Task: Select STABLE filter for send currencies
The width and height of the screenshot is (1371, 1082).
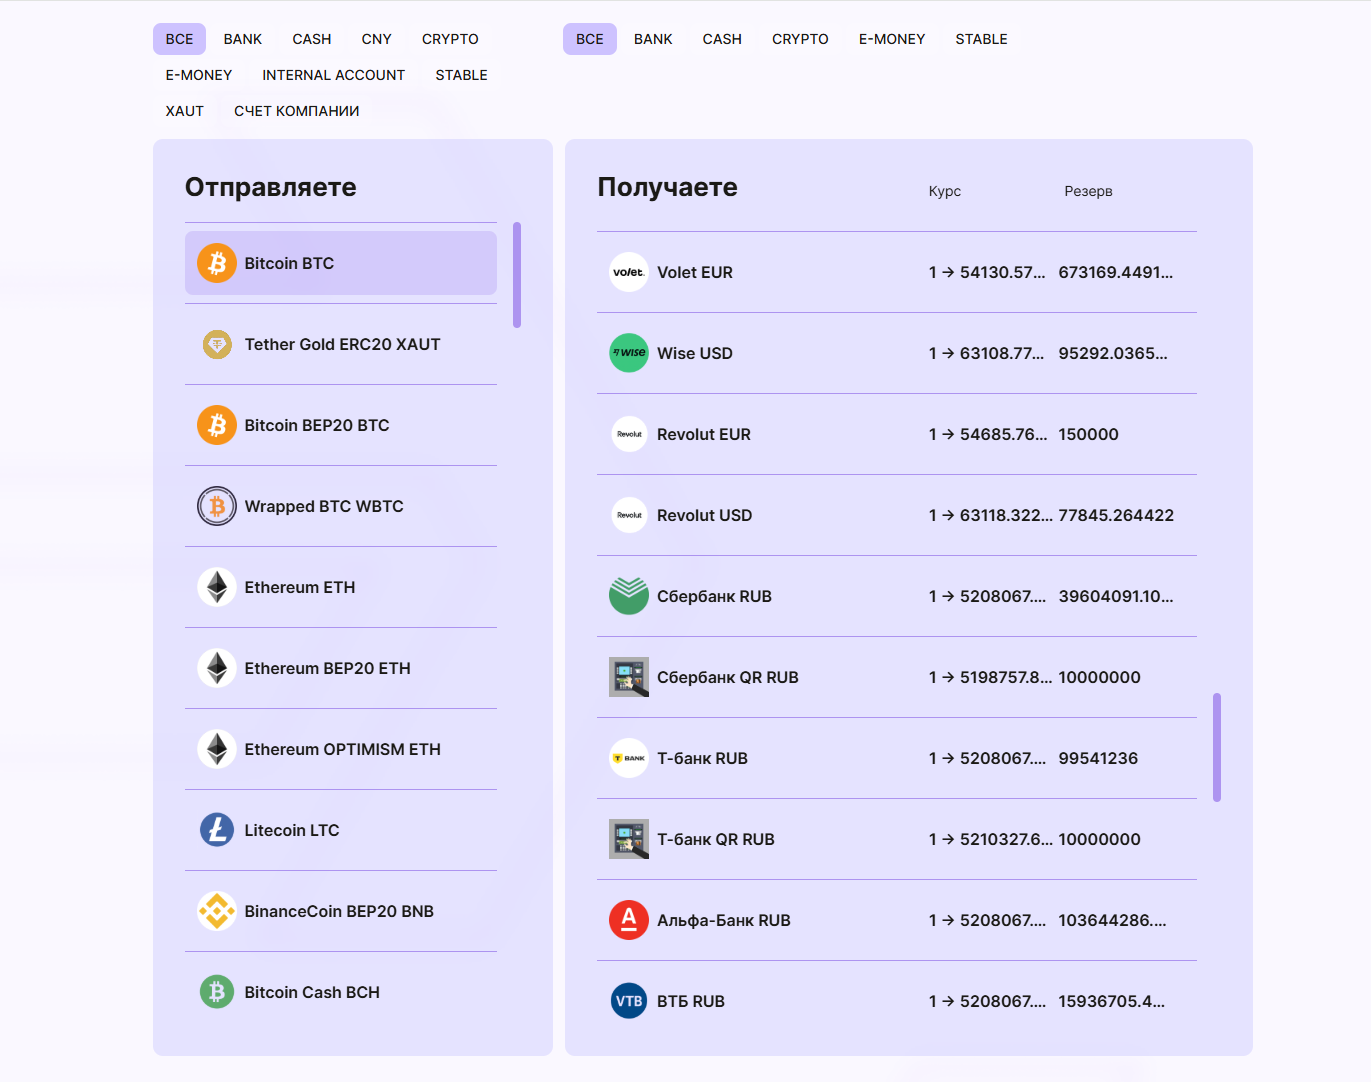Action: [462, 75]
